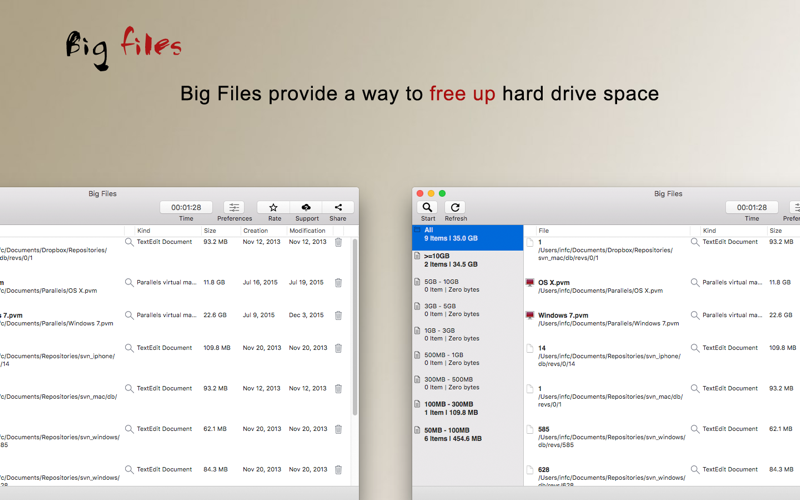Click the Rate star icon
Screen dimensions: 800x500
coord(273,207)
